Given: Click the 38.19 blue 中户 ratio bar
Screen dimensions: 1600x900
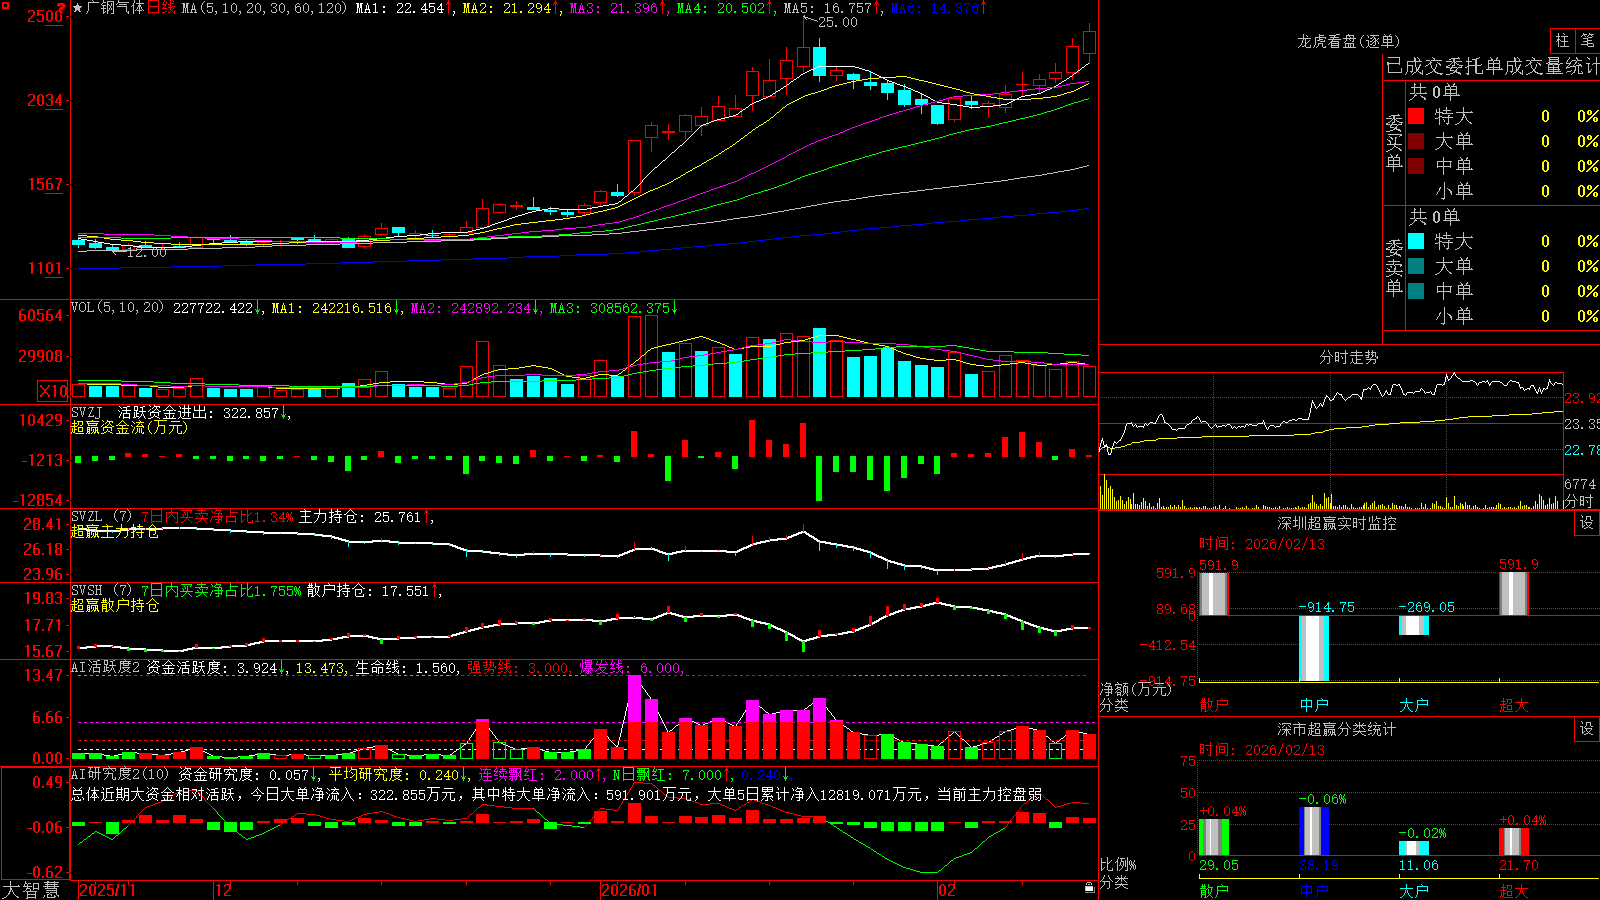Looking at the screenshot, I should point(1314,831).
